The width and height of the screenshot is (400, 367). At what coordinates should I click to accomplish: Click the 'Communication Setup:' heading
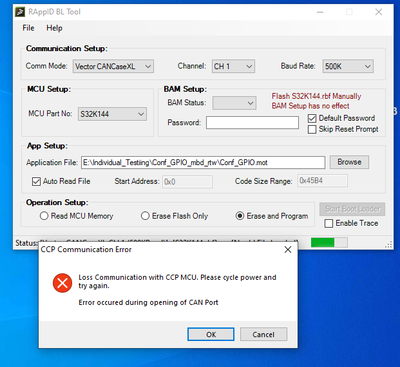67,49
